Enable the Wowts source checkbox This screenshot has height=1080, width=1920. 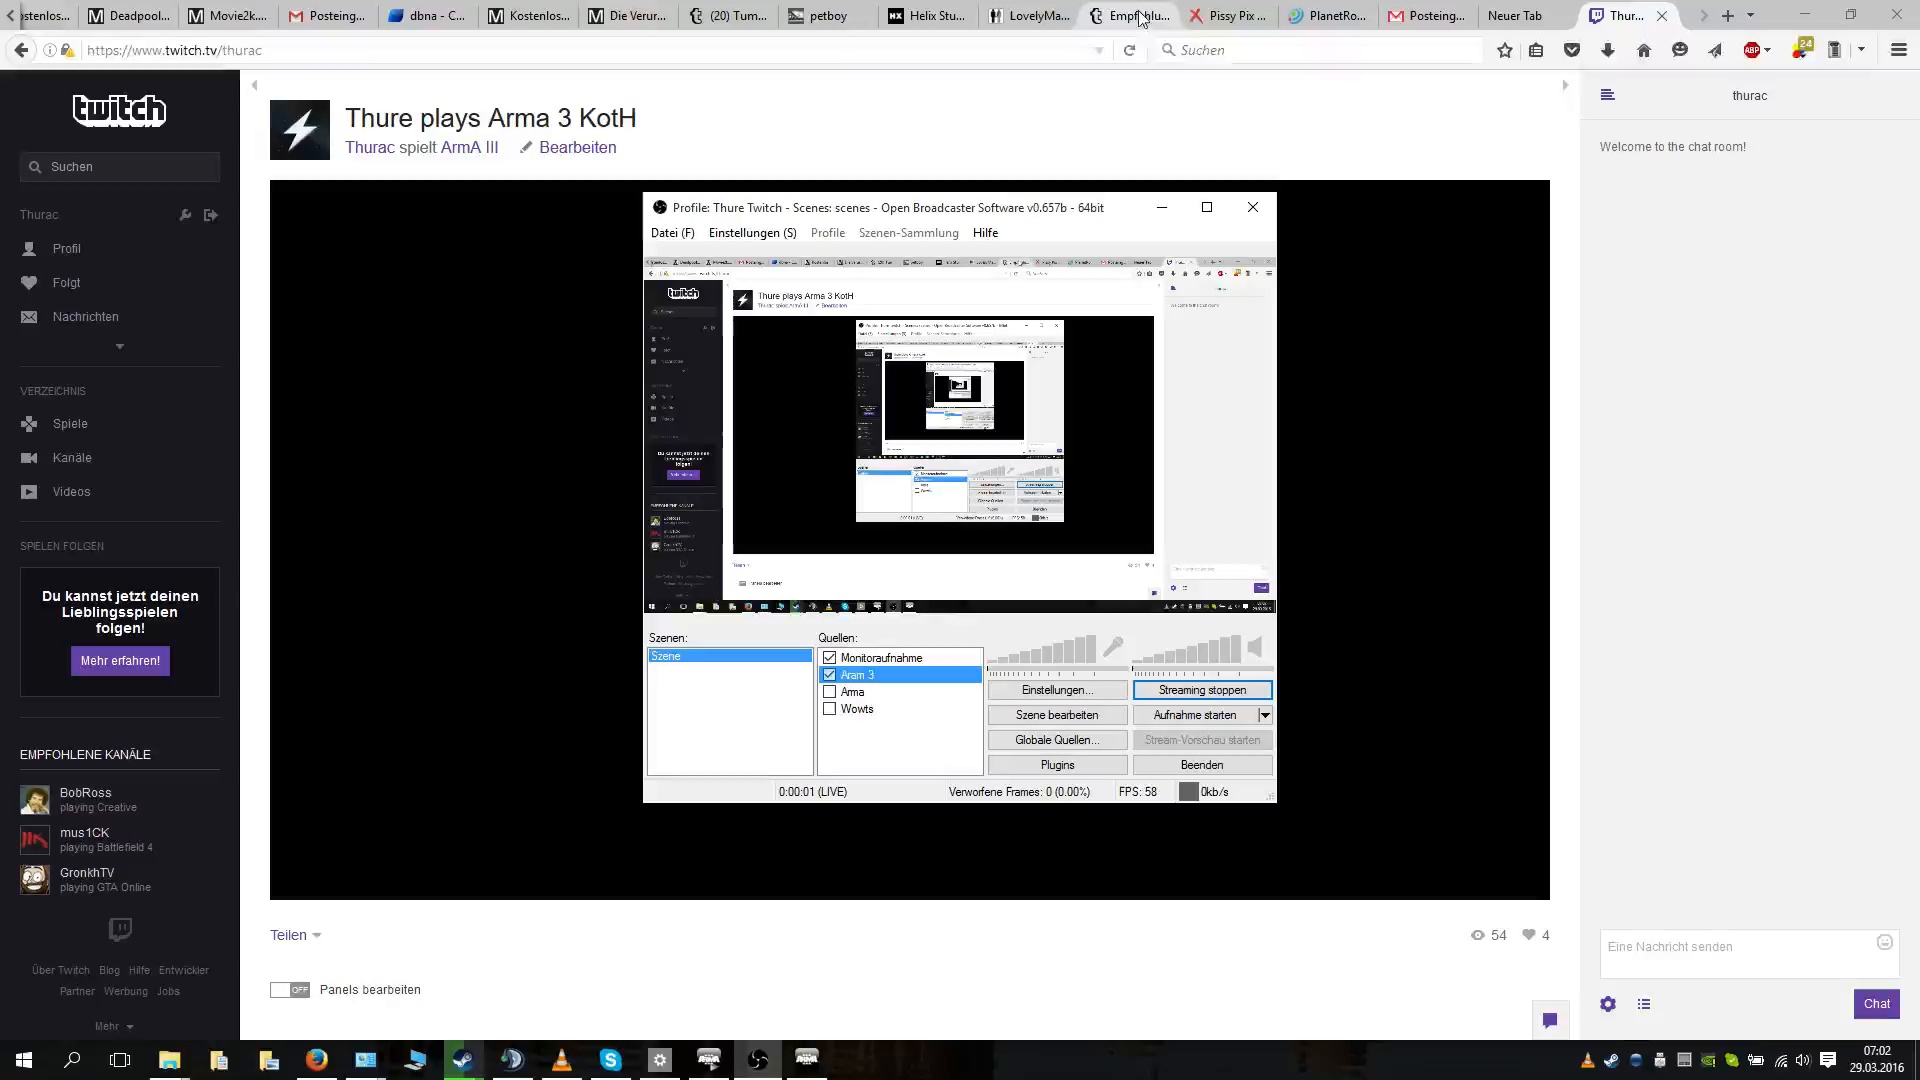pos(829,709)
